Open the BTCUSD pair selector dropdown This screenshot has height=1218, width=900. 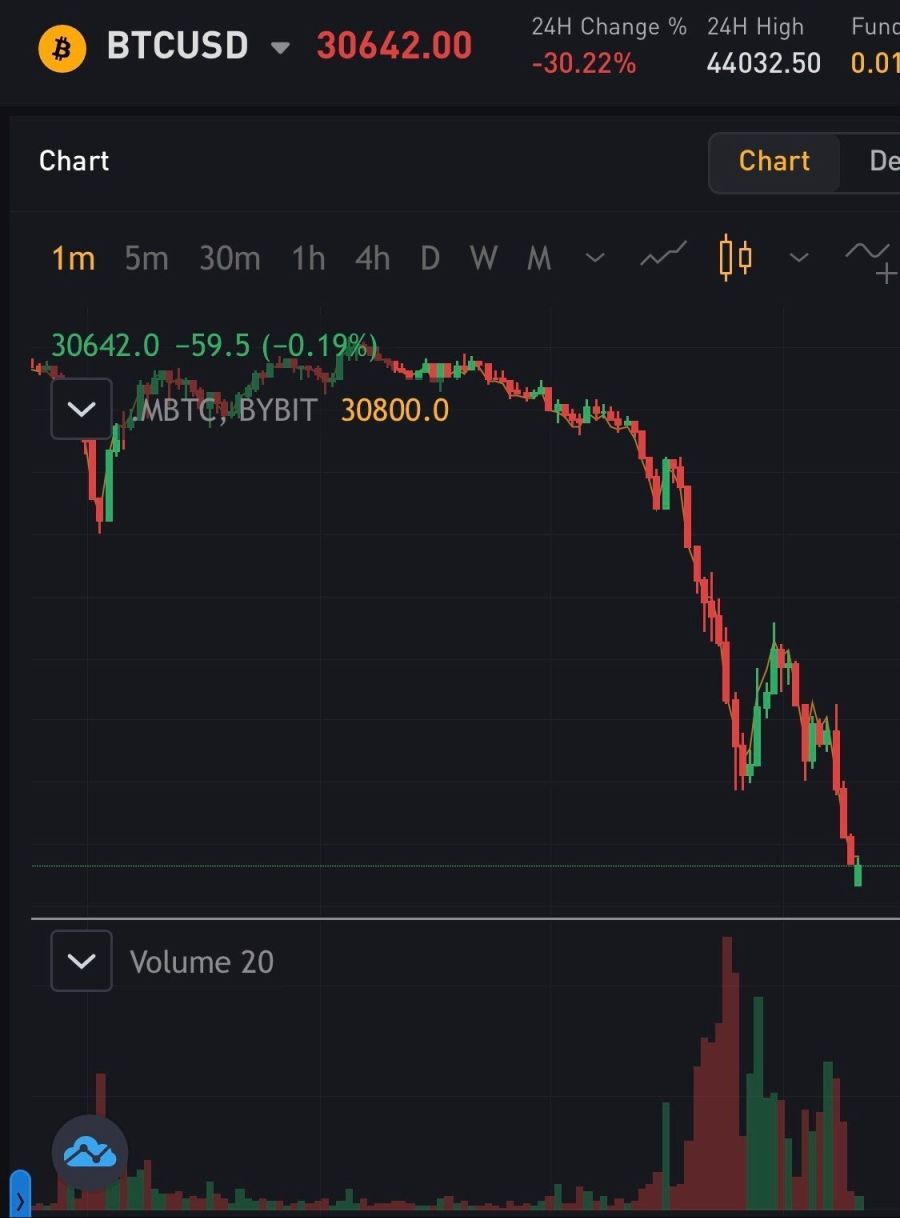(x=281, y=48)
